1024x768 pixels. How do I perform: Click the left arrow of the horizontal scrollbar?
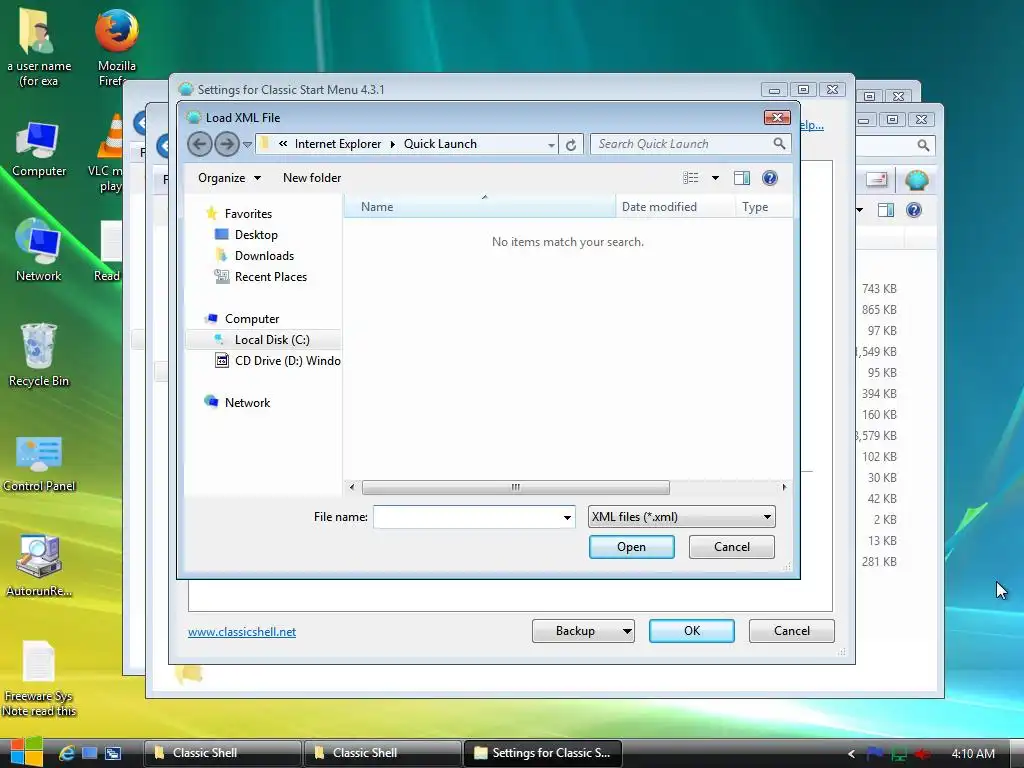352,487
